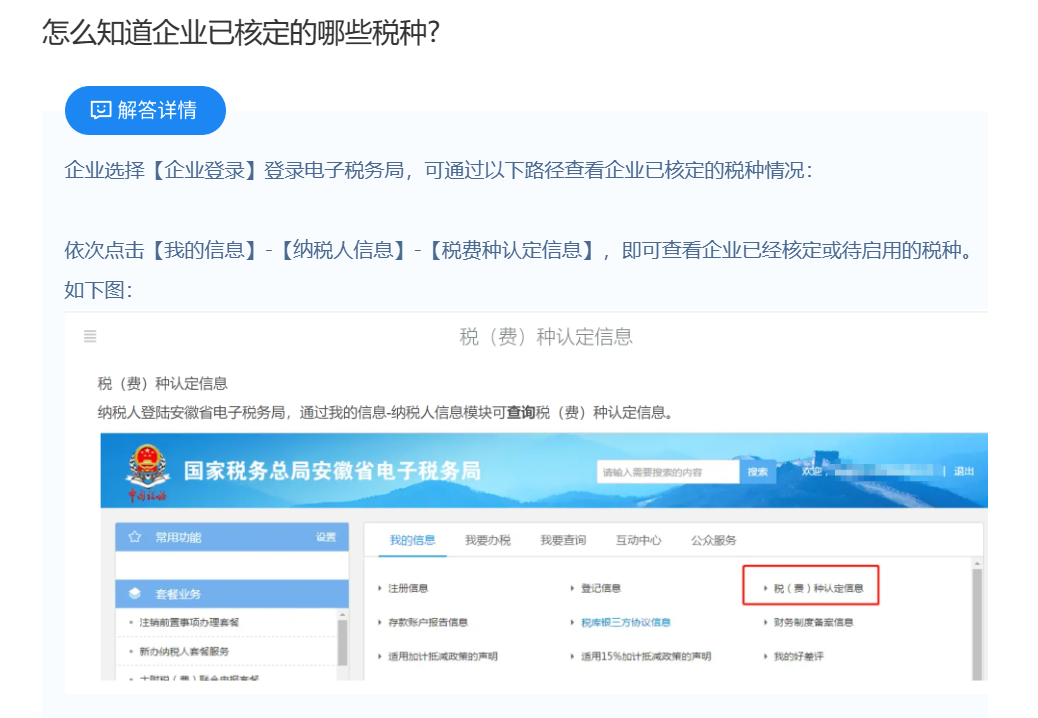Screen dimensions: 1038x718
Task: Switch to the 我要办税 tab
Action: [x=487, y=540]
